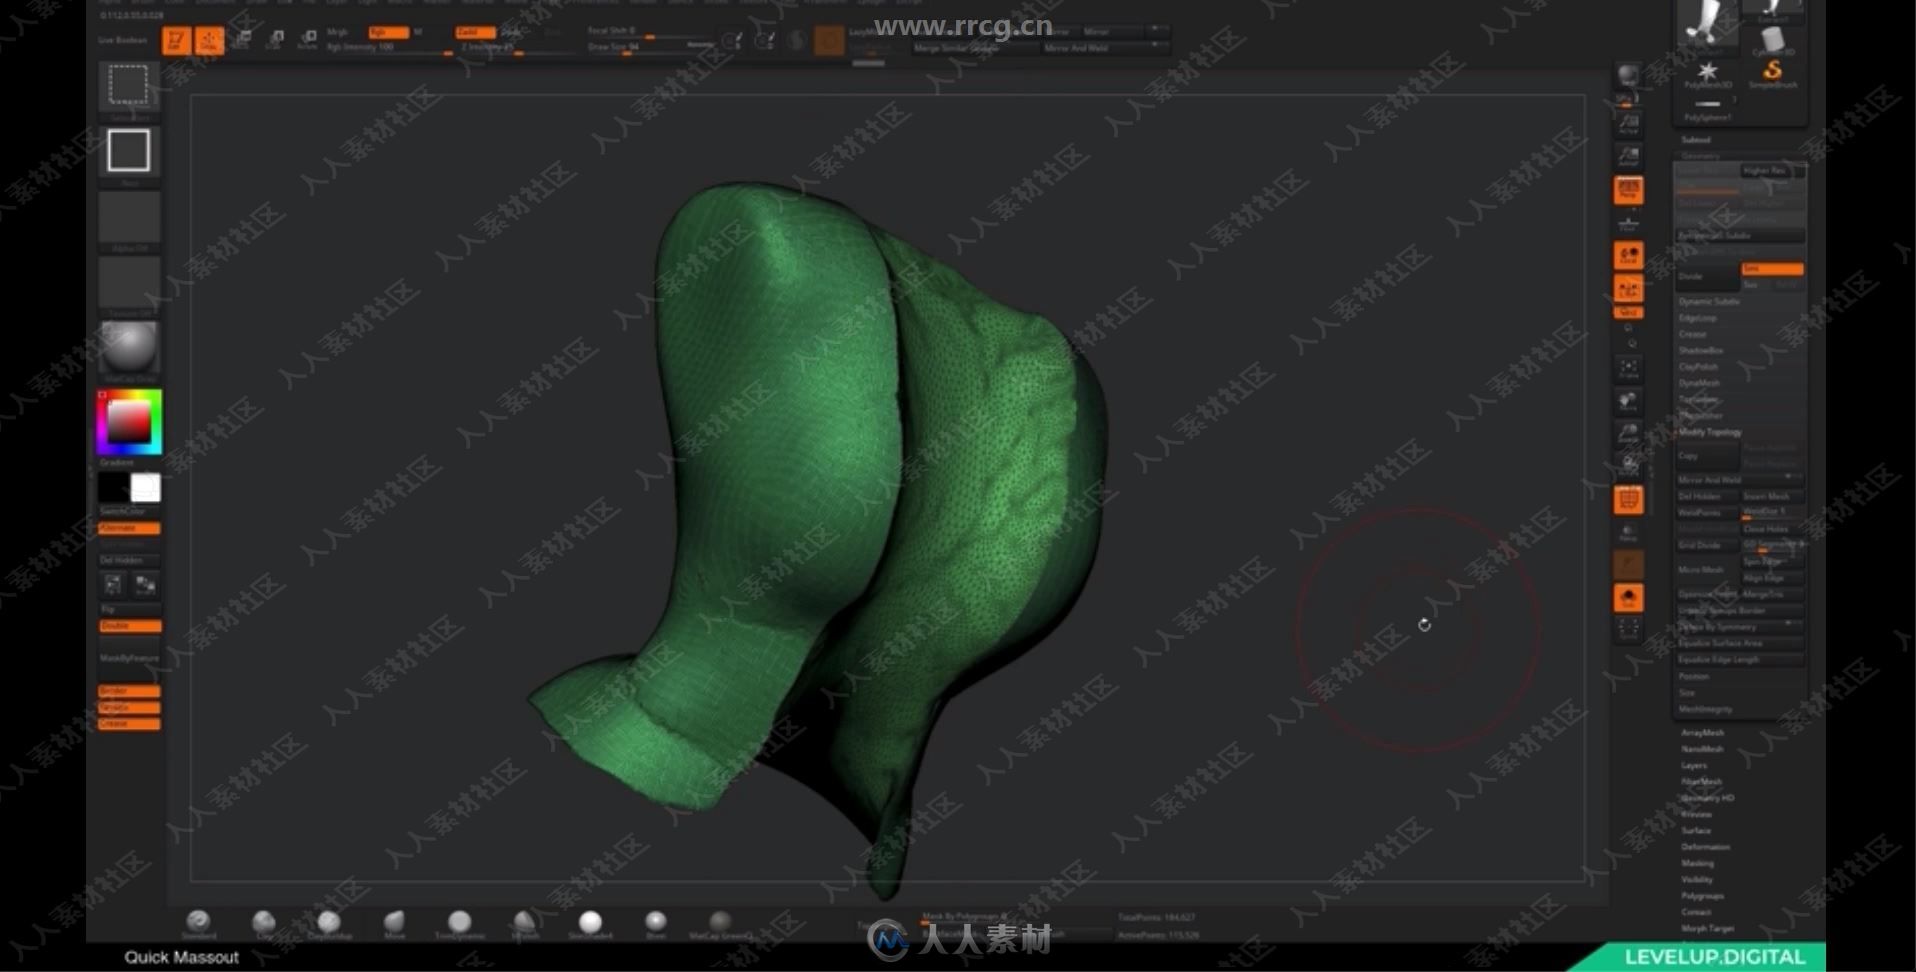Toggle Local symmetry pivot button
The height and width of the screenshot is (972, 1916).
pos(1628,256)
